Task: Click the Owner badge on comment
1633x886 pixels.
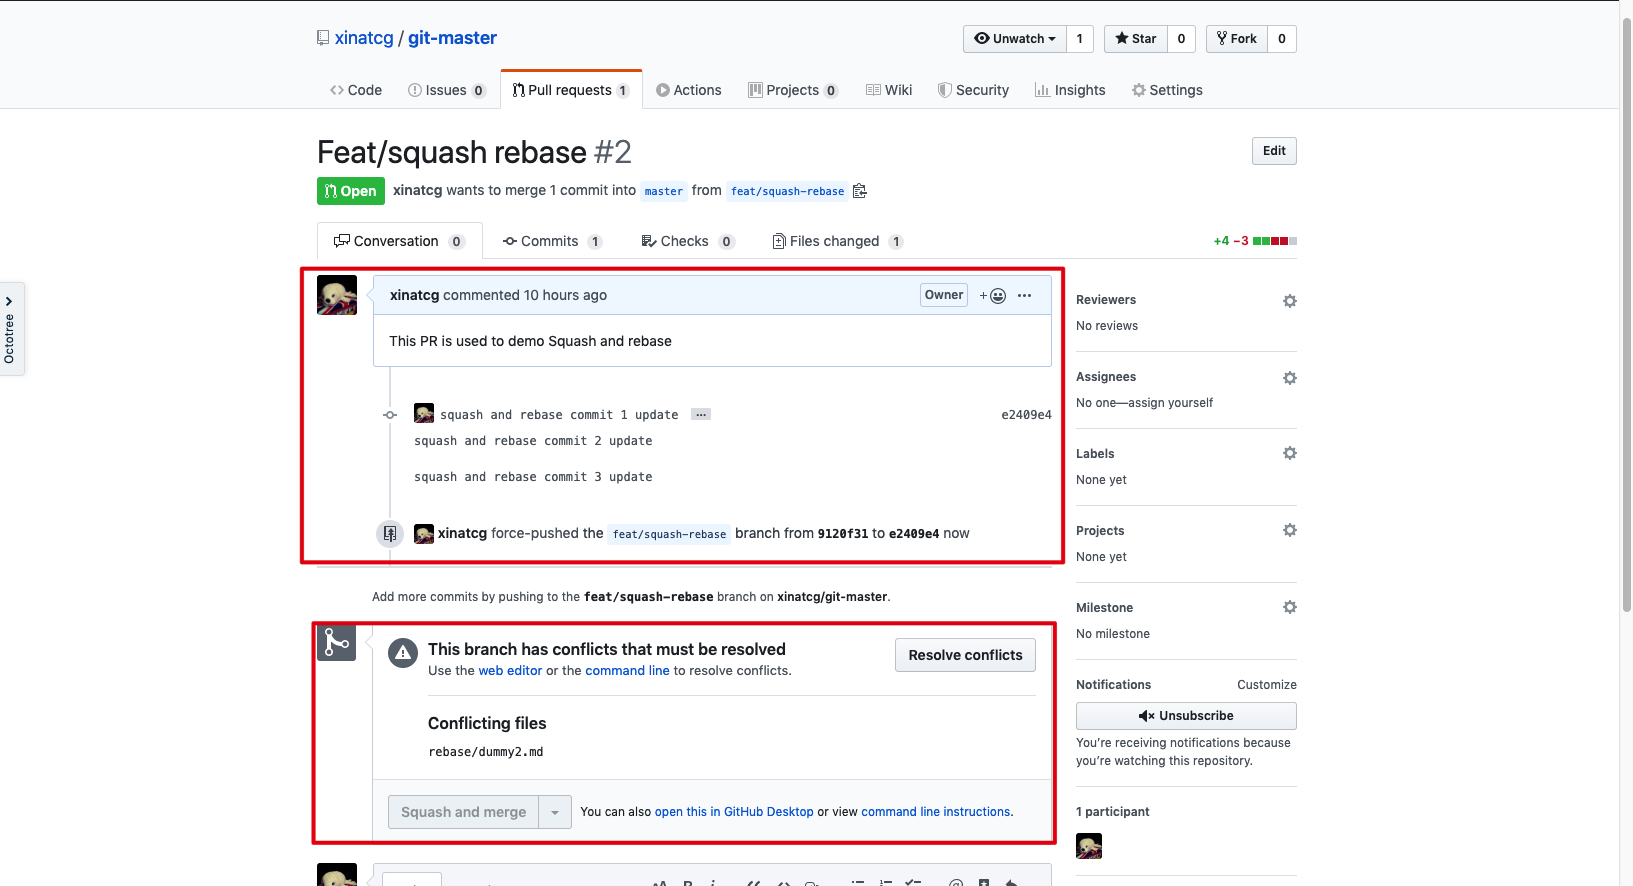Action: click(944, 295)
